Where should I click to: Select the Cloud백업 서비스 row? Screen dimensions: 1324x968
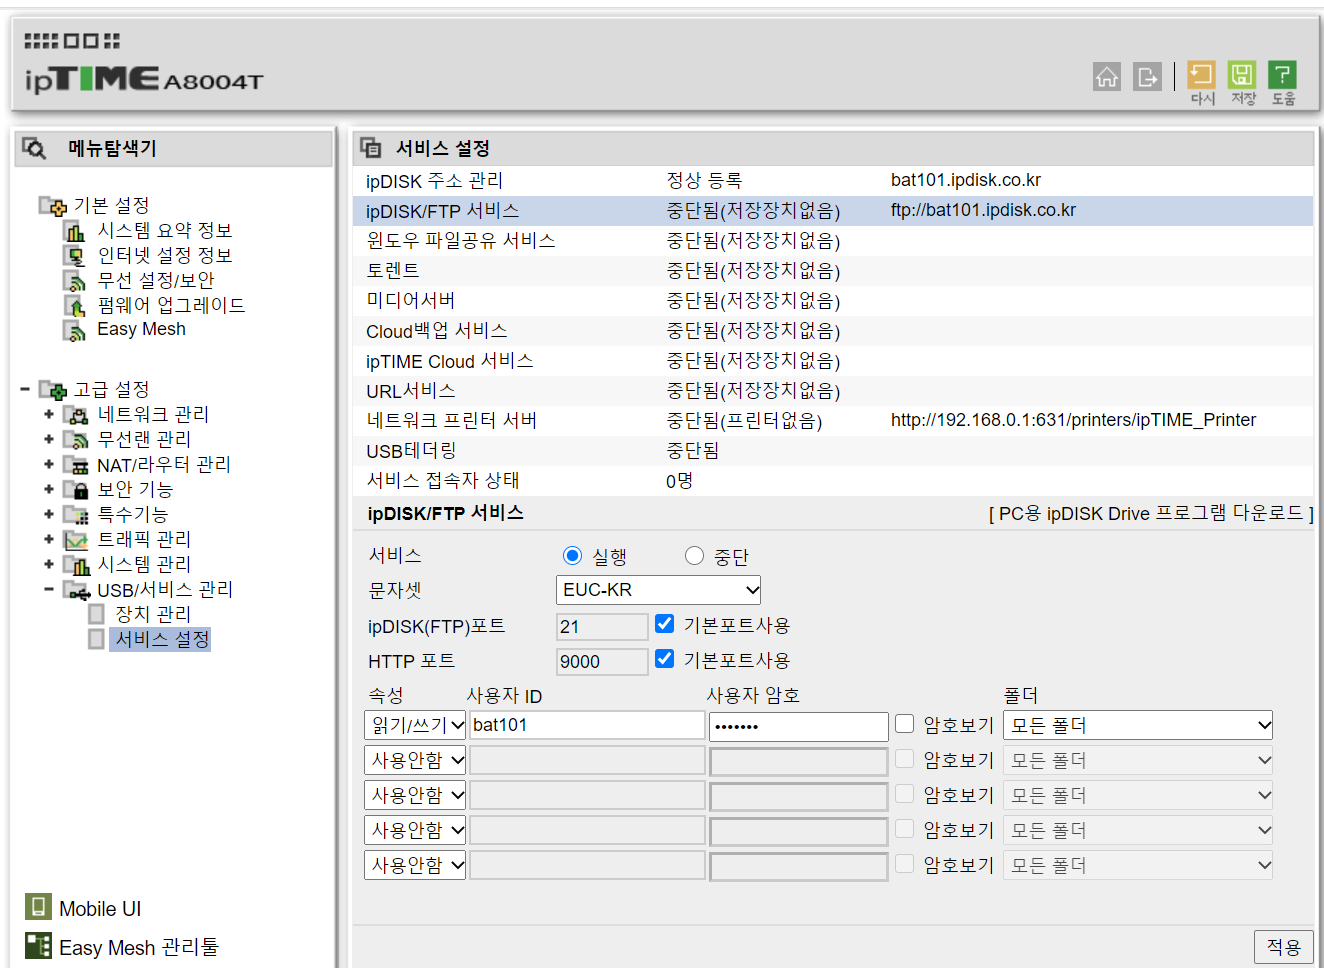coord(833,331)
